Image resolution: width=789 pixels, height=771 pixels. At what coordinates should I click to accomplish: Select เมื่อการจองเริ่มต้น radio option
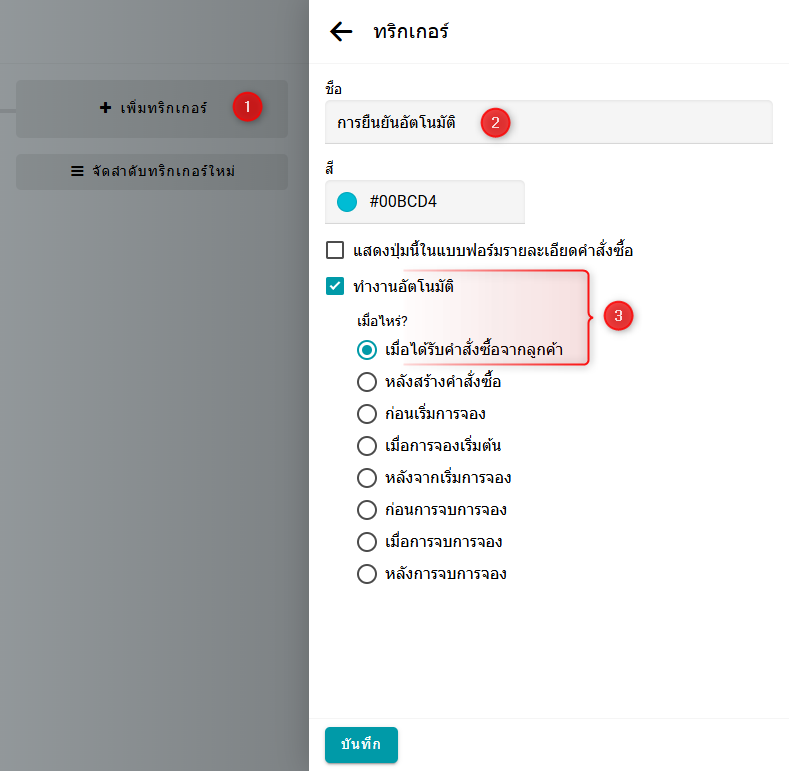367,446
